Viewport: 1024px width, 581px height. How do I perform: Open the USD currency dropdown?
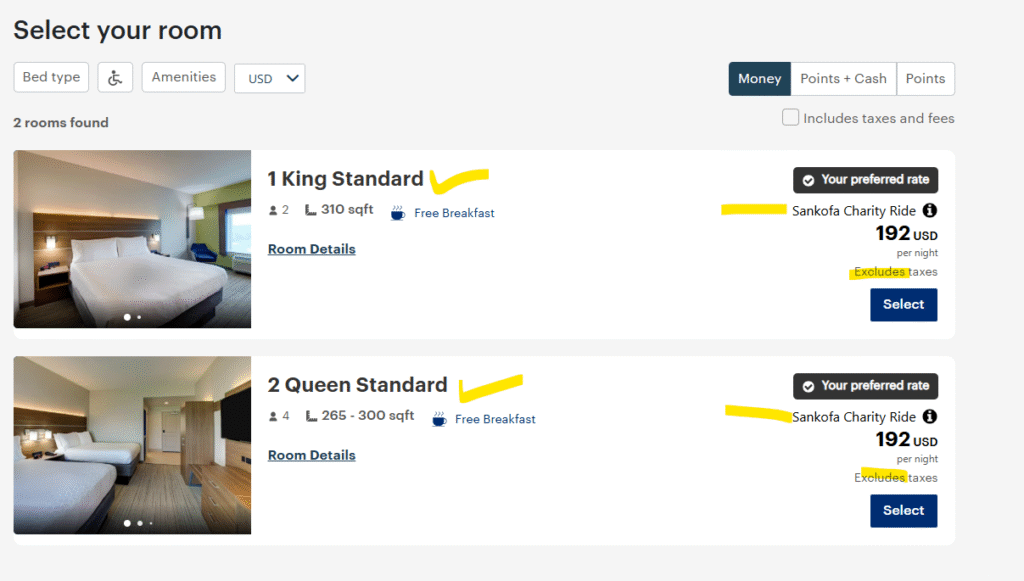(269, 79)
